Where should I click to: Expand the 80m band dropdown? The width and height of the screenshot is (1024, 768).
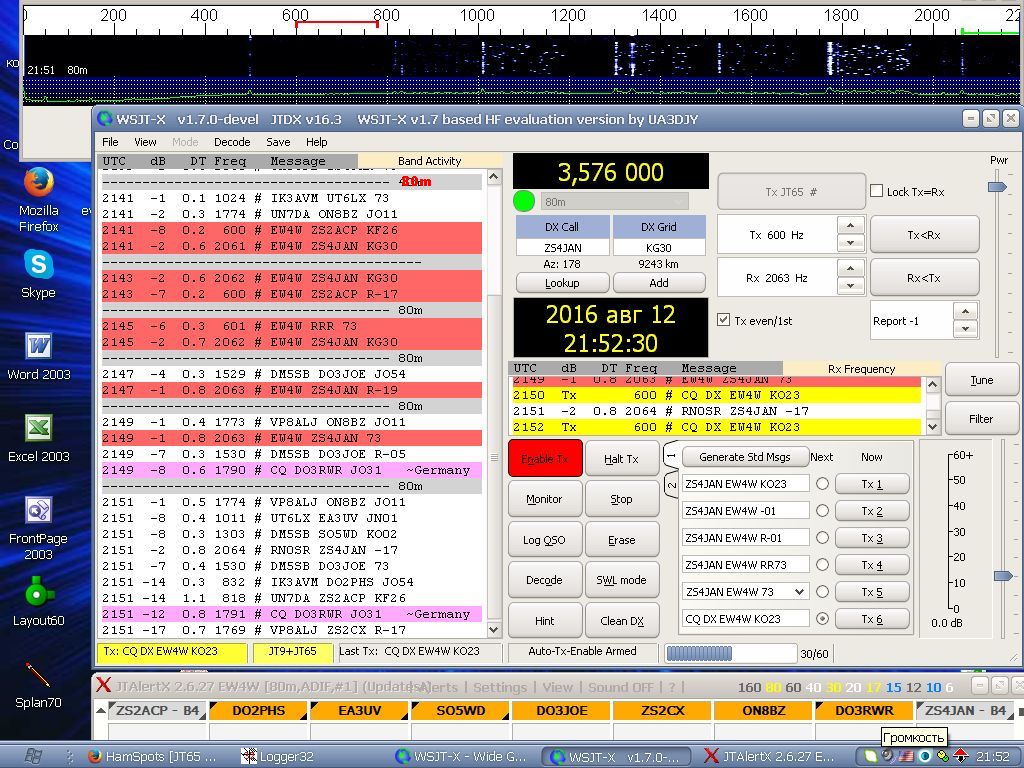point(614,201)
